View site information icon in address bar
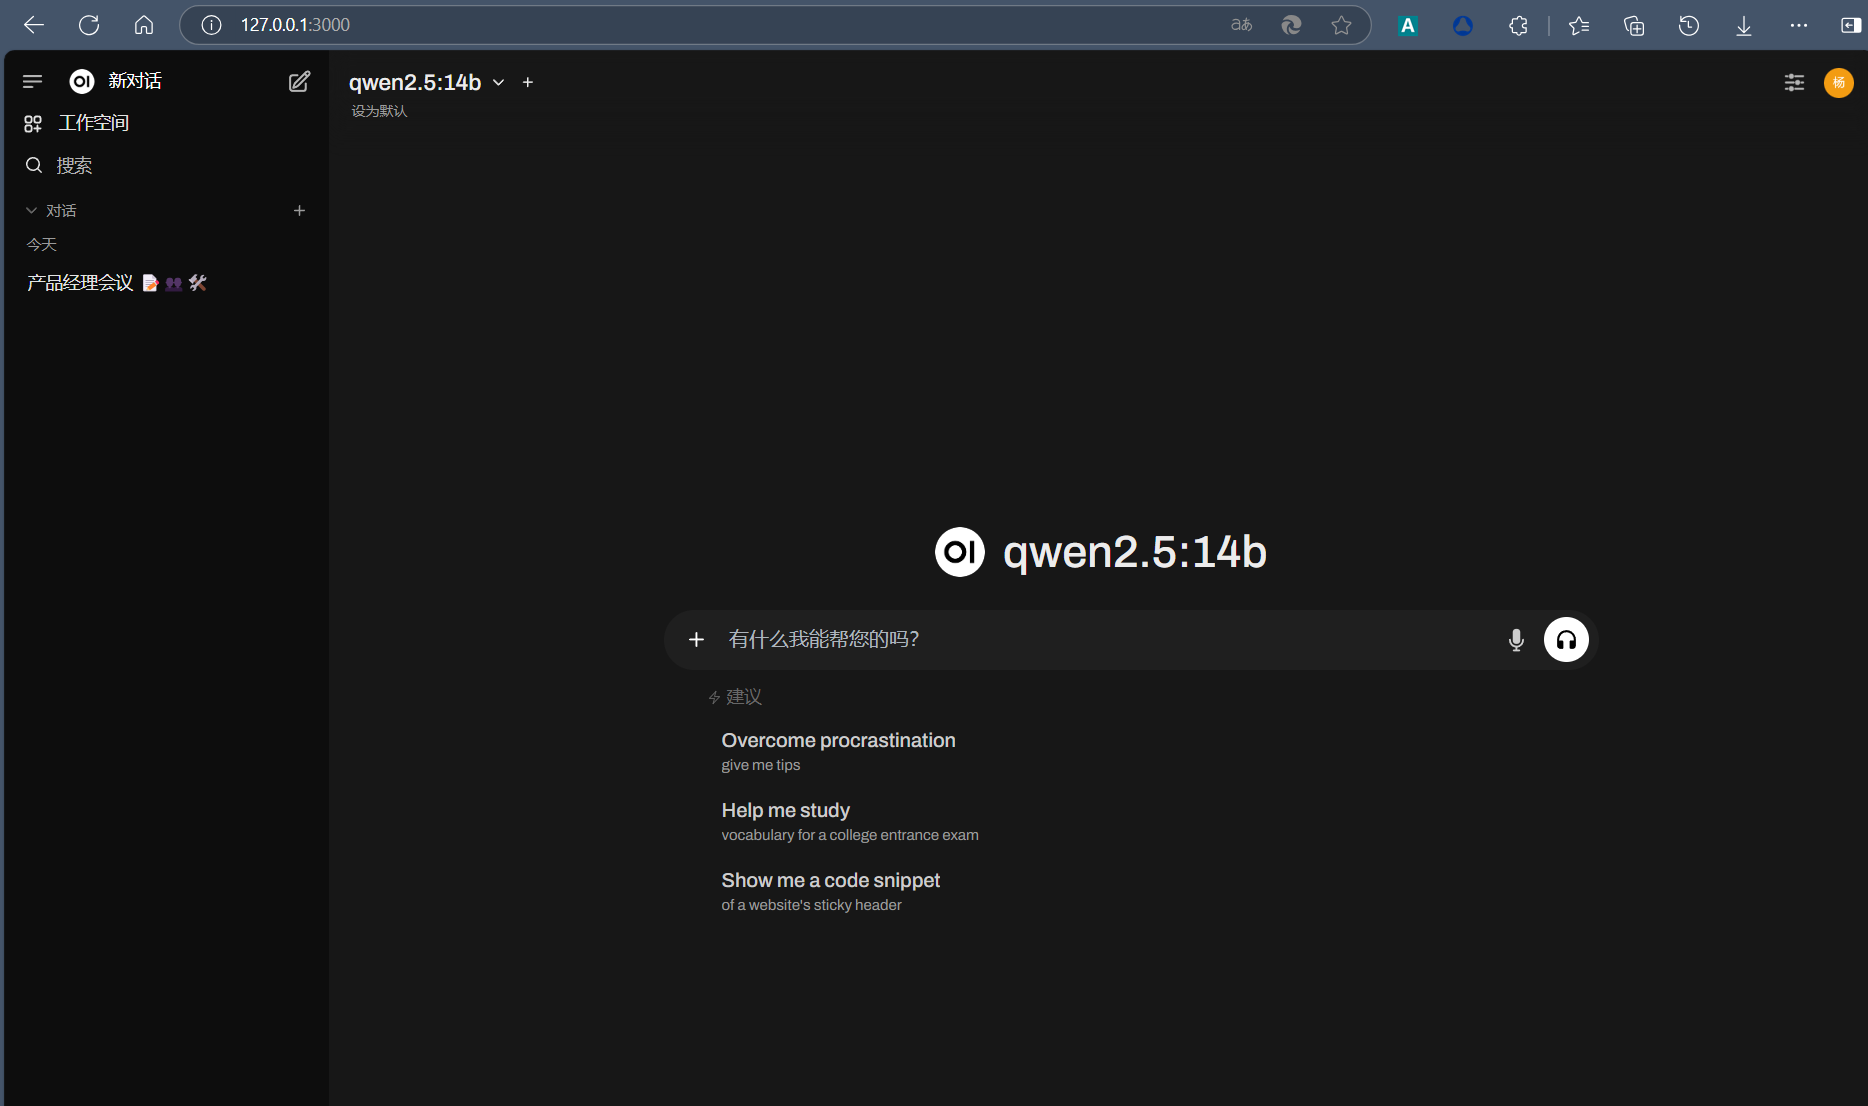This screenshot has width=1868, height=1106. pyautogui.click(x=211, y=25)
